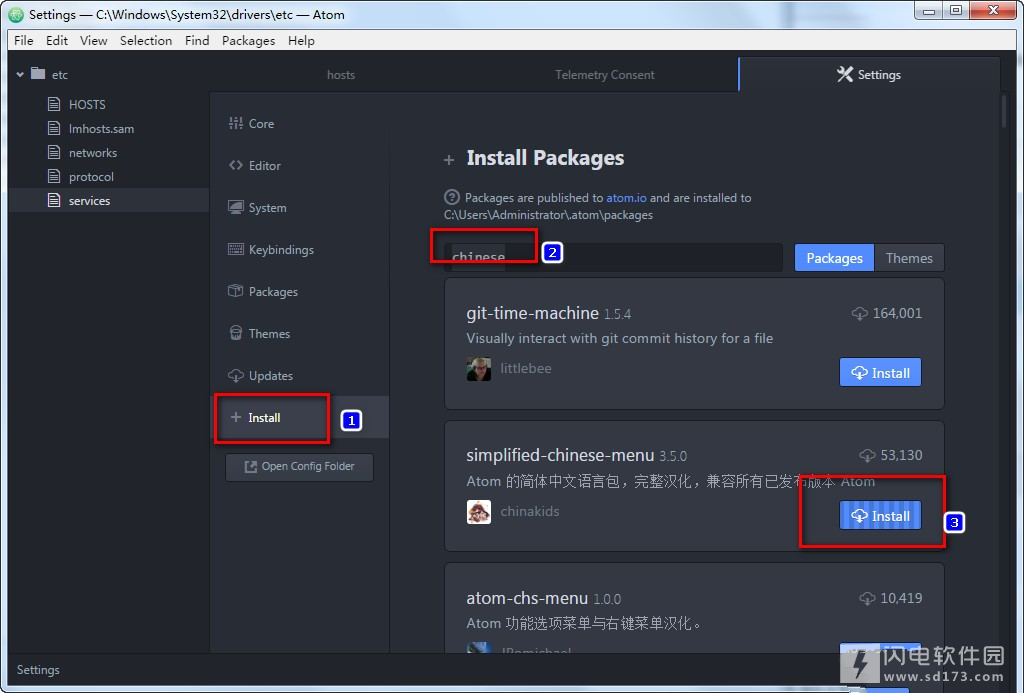Screen dimensions: 1024x693
Task: Open the protocol file
Action: 91,177
